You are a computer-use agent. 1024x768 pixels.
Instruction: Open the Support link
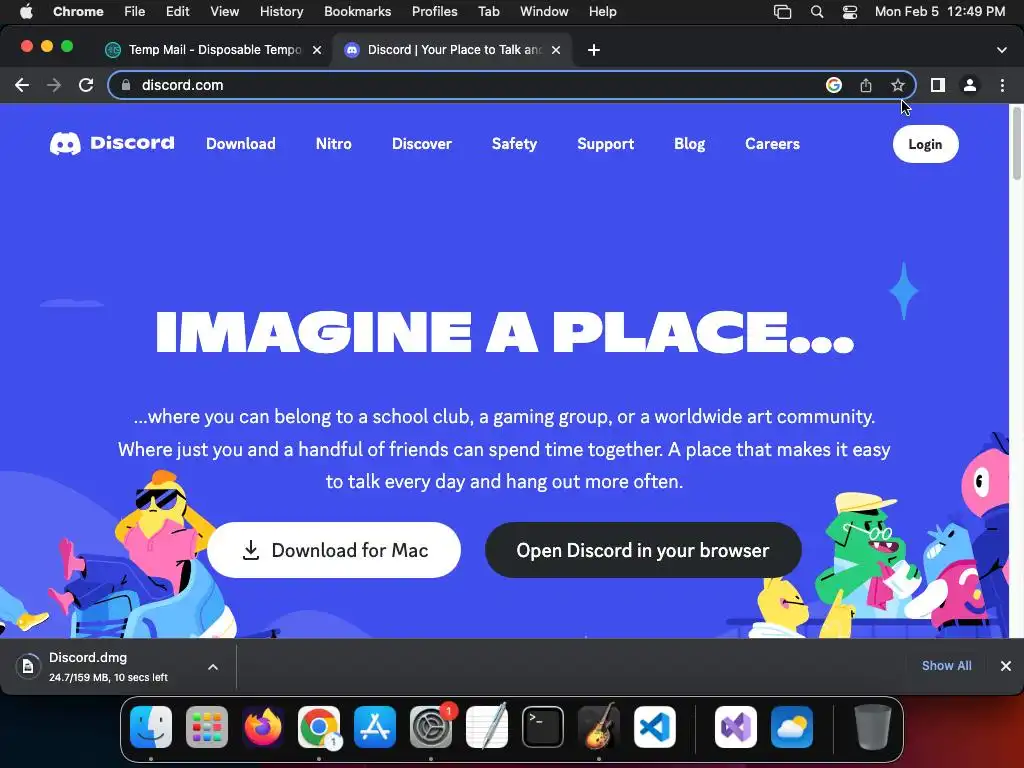click(605, 144)
